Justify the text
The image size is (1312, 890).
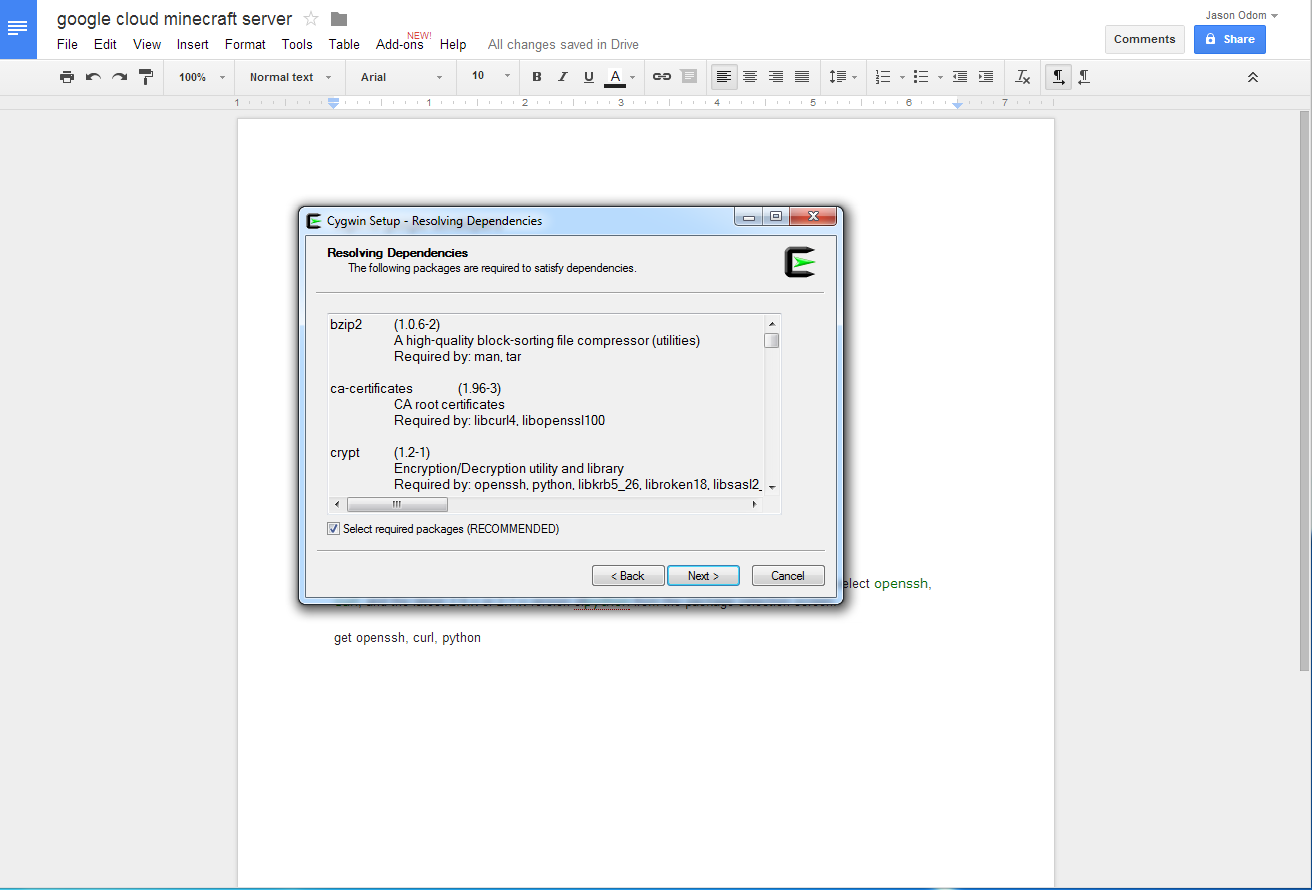[x=802, y=77]
